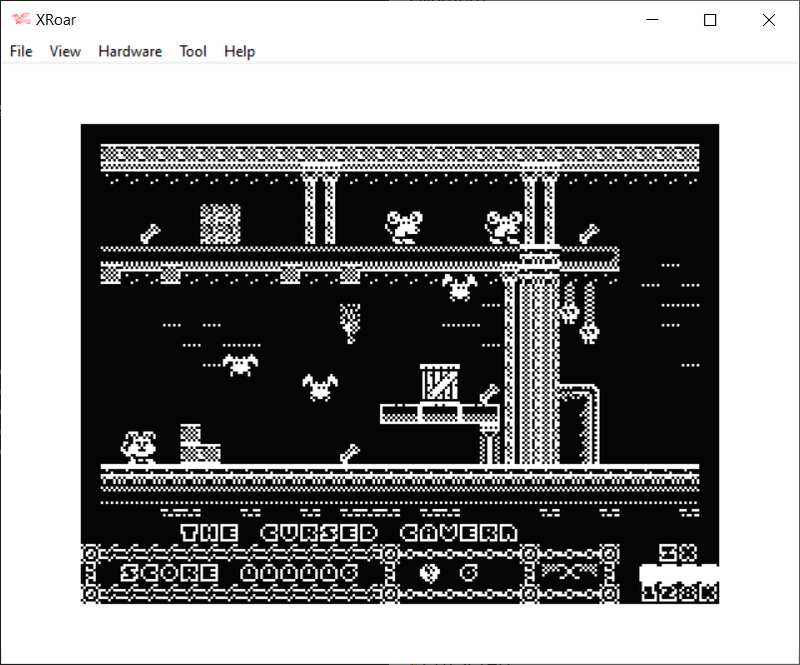This screenshot has width=800, height=665.
Task: Open the Help menu
Action: tap(239, 51)
